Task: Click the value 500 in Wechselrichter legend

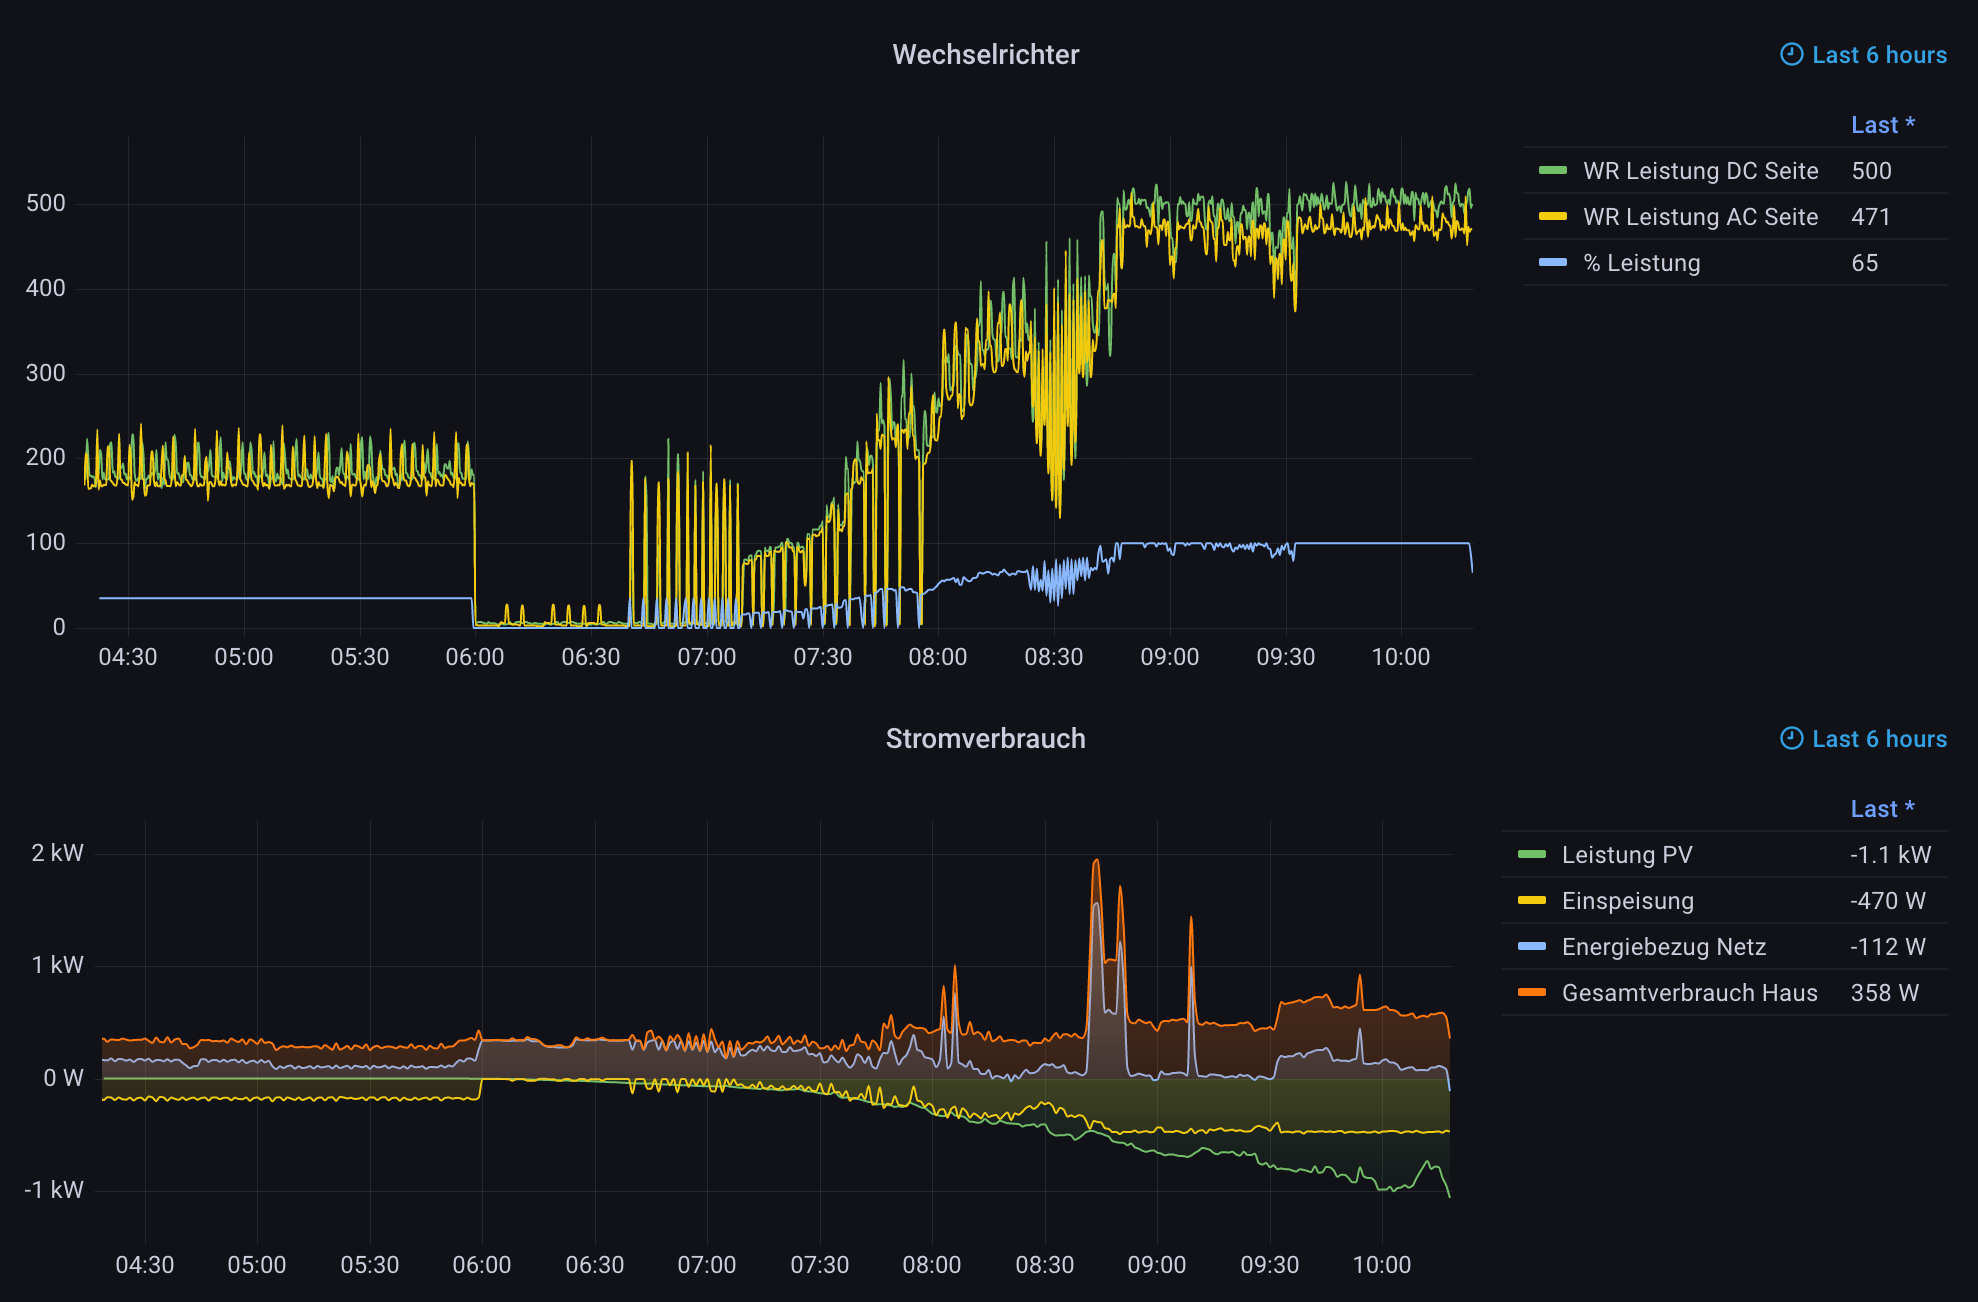Action: click(x=1871, y=171)
